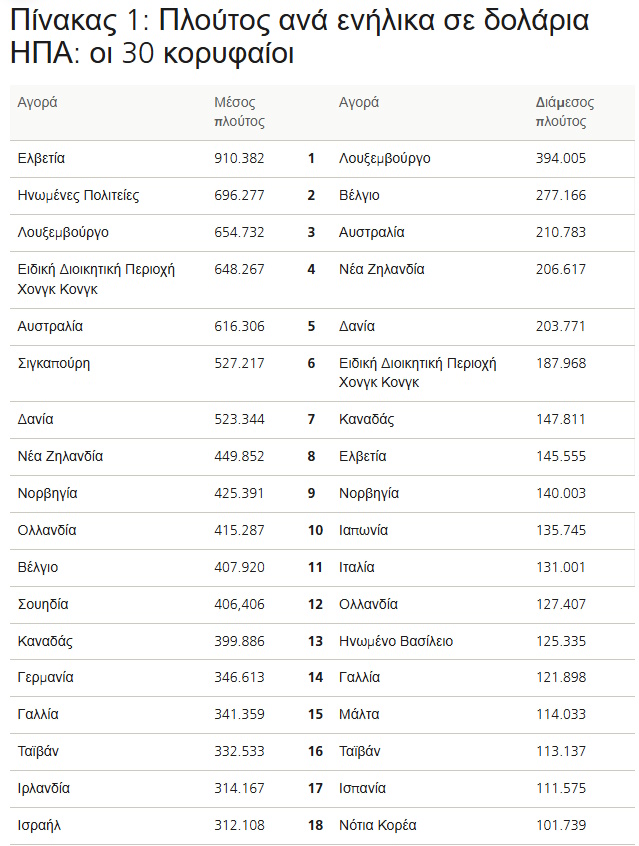The image size is (639, 846).
Task: Select Μάλτα at rank 15
Action: pos(359,714)
